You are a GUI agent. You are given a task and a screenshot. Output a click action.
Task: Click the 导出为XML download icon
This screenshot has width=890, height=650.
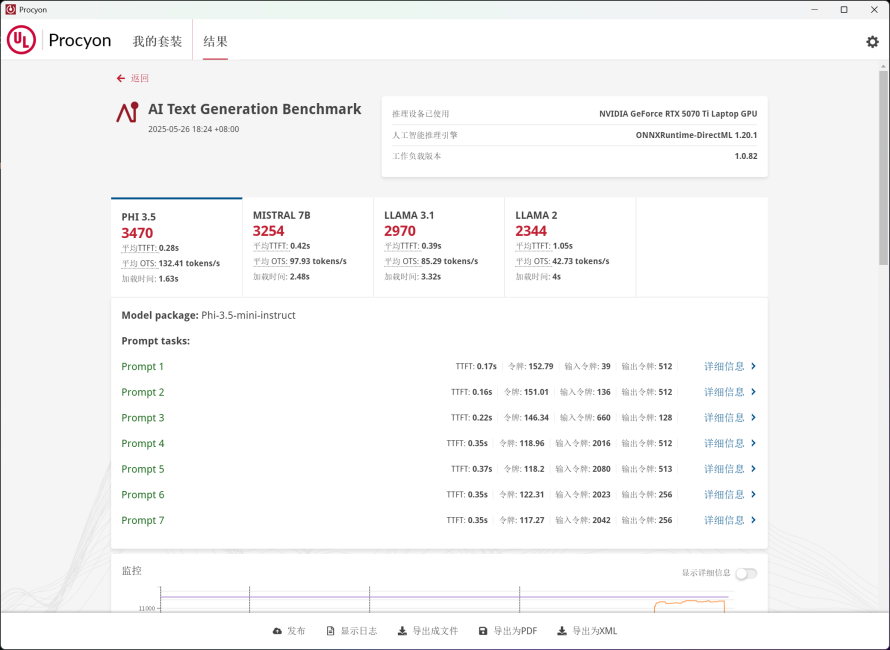(562, 631)
